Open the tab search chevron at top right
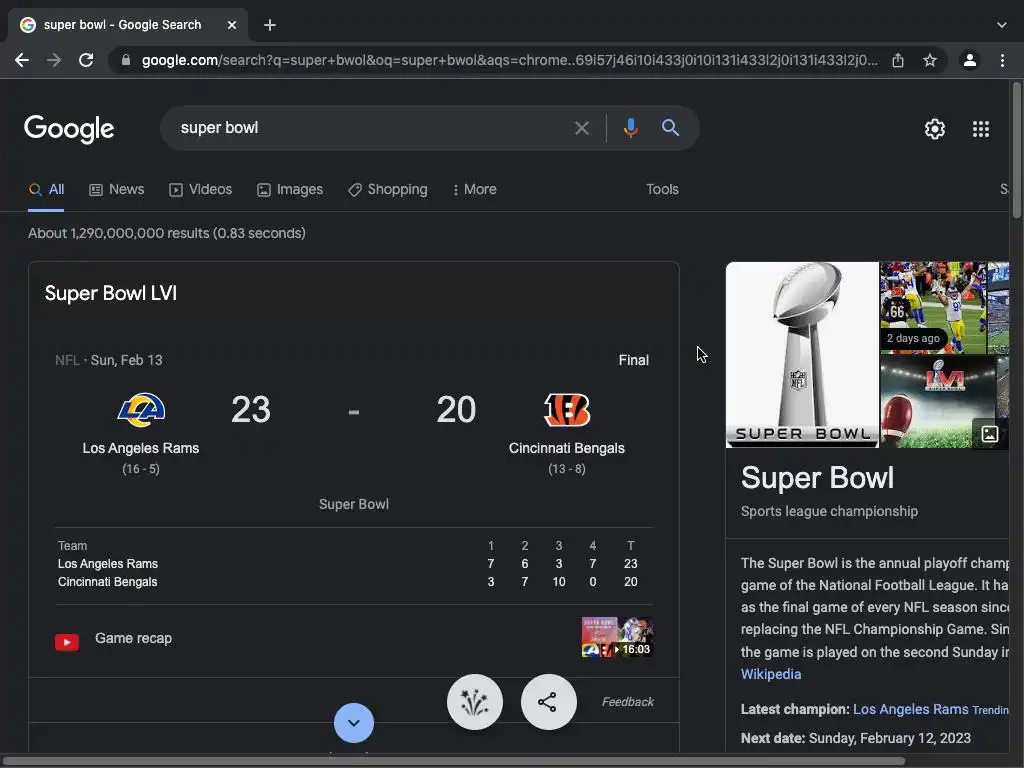Screen dimensions: 1024x768 click(1002, 25)
